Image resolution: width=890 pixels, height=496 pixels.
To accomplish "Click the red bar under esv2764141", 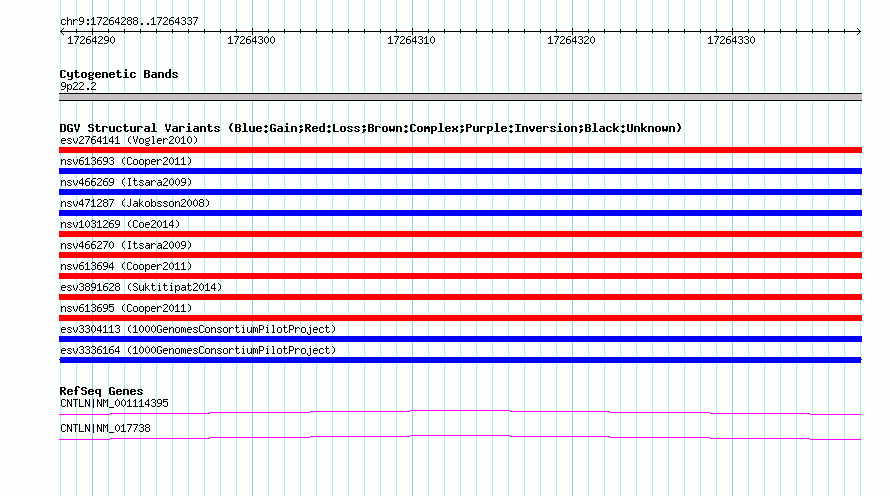I will [460, 150].
